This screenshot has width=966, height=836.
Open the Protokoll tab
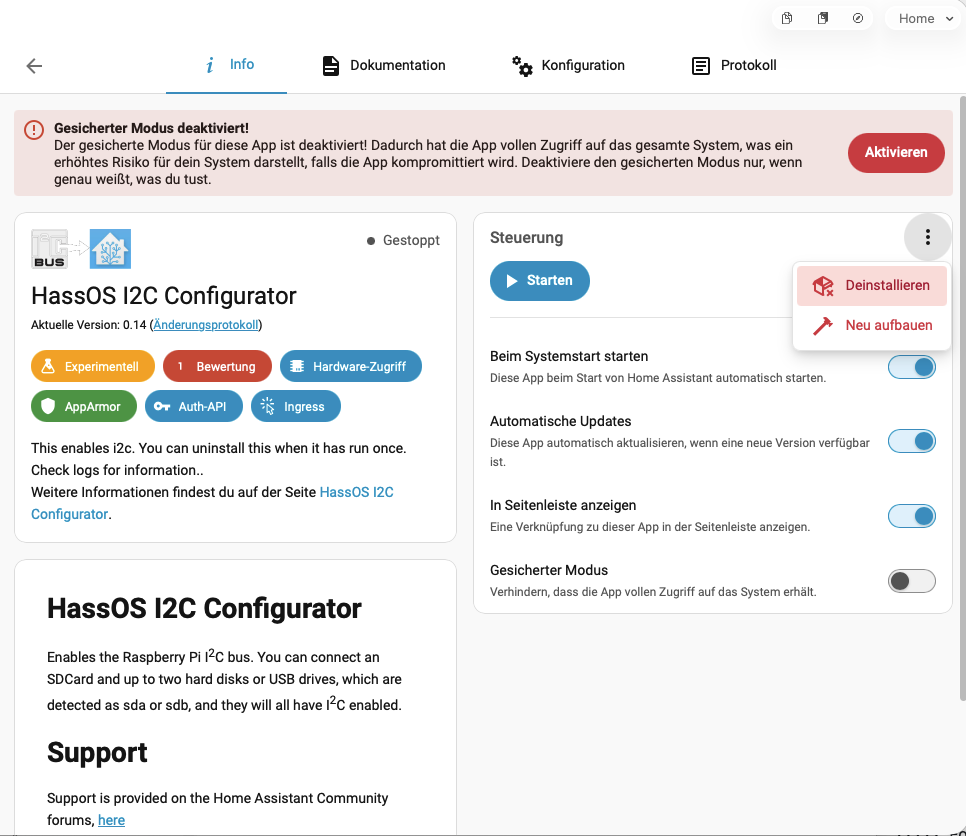[734, 65]
